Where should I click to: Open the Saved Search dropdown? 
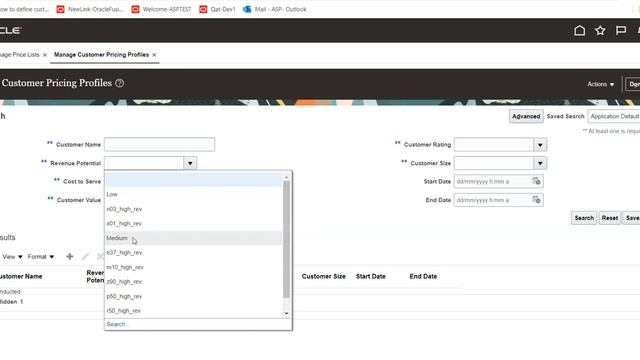pos(614,116)
